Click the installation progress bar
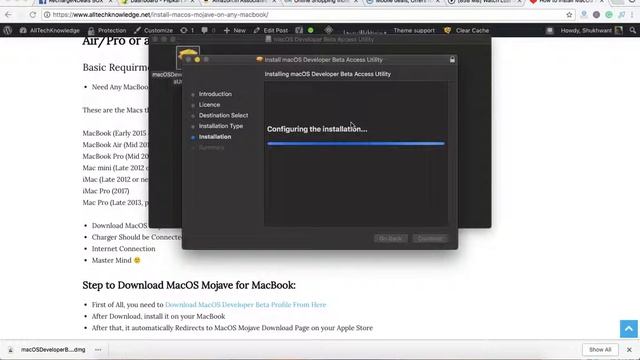This screenshot has width=640, height=360. tap(356, 144)
